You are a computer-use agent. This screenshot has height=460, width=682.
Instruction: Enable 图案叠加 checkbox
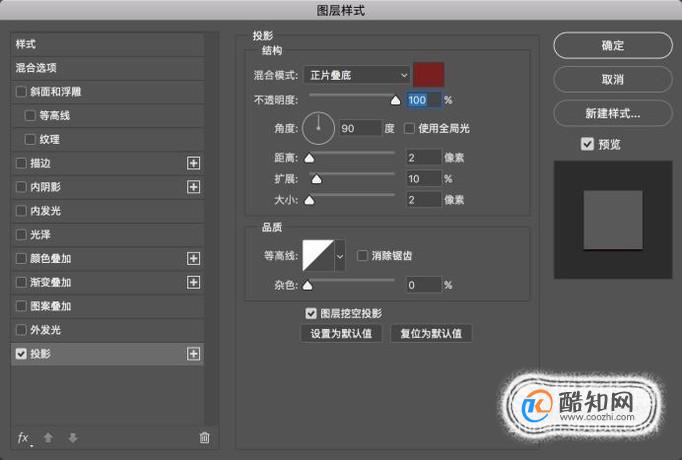pyautogui.click(x=21, y=306)
